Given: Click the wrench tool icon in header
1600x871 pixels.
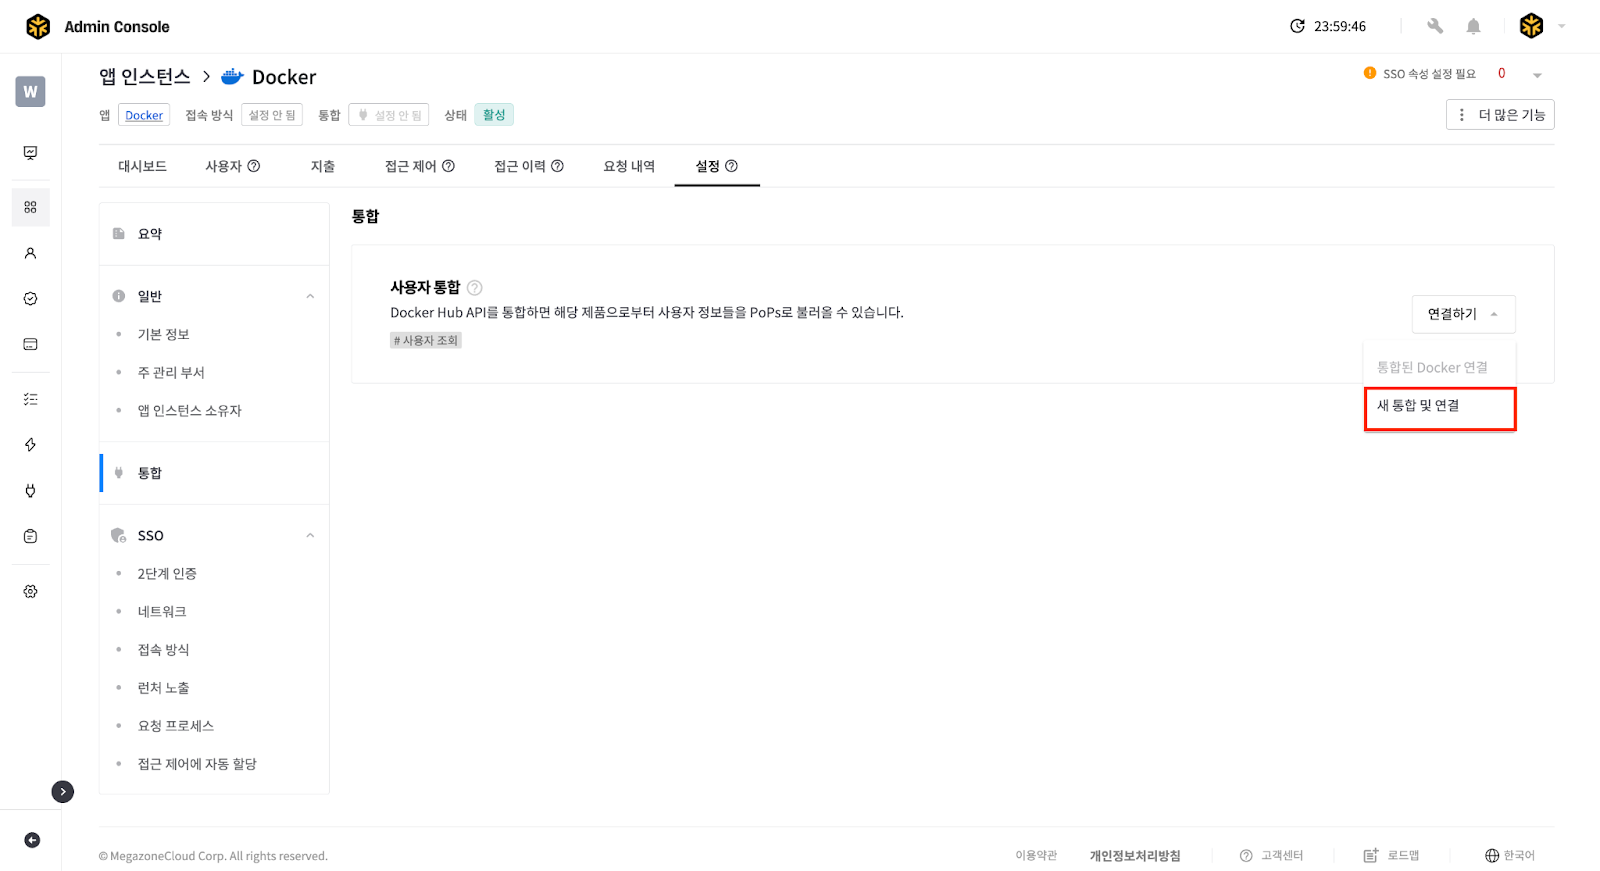Looking at the screenshot, I should [x=1435, y=26].
